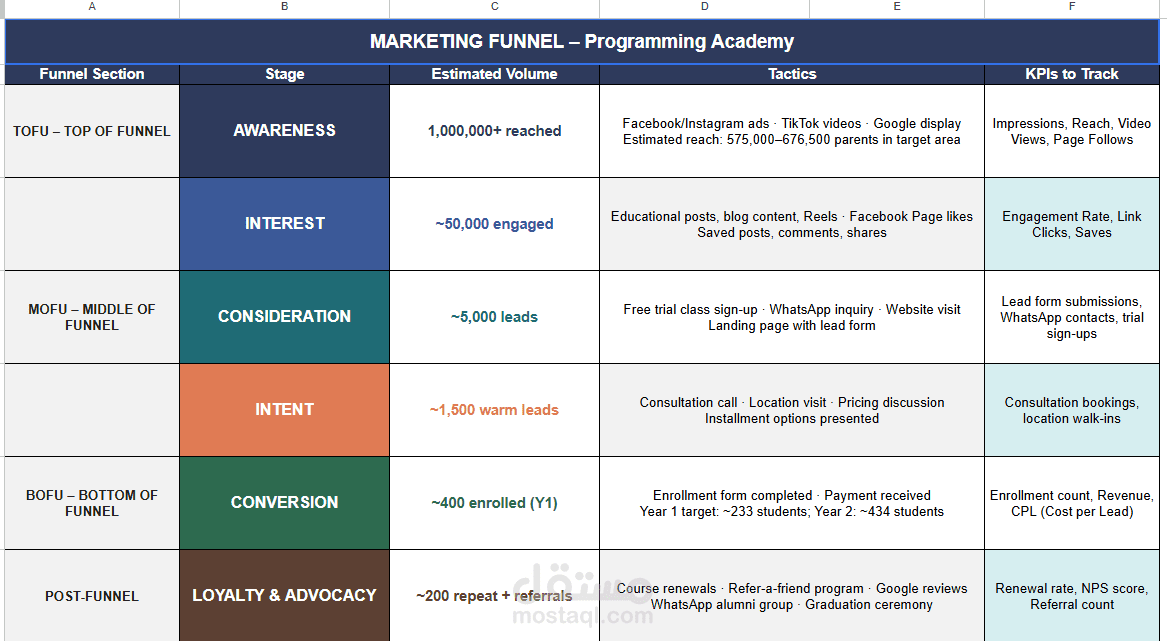Select the 'MOFU – MIDDLE OF FUNNEL' cell
Viewport: 1167px width, 641px height.
92,317
